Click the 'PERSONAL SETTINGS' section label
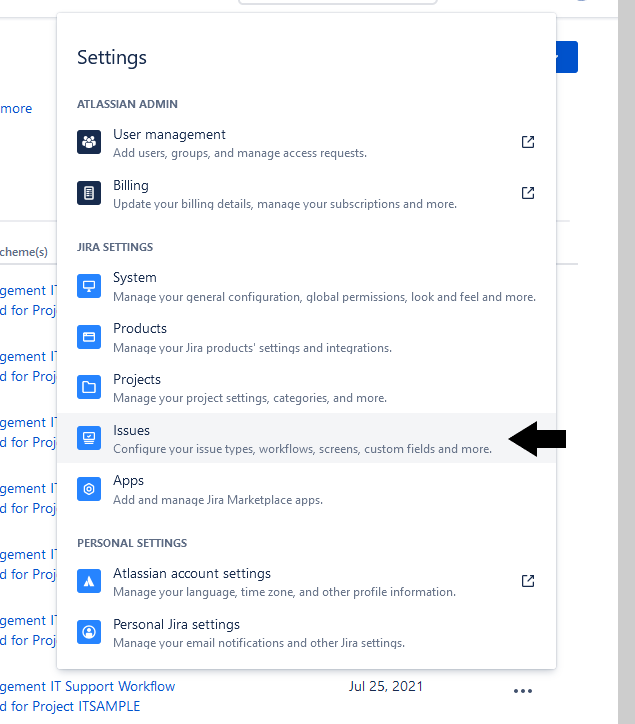The width and height of the screenshot is (635, 724). point(132,543)
